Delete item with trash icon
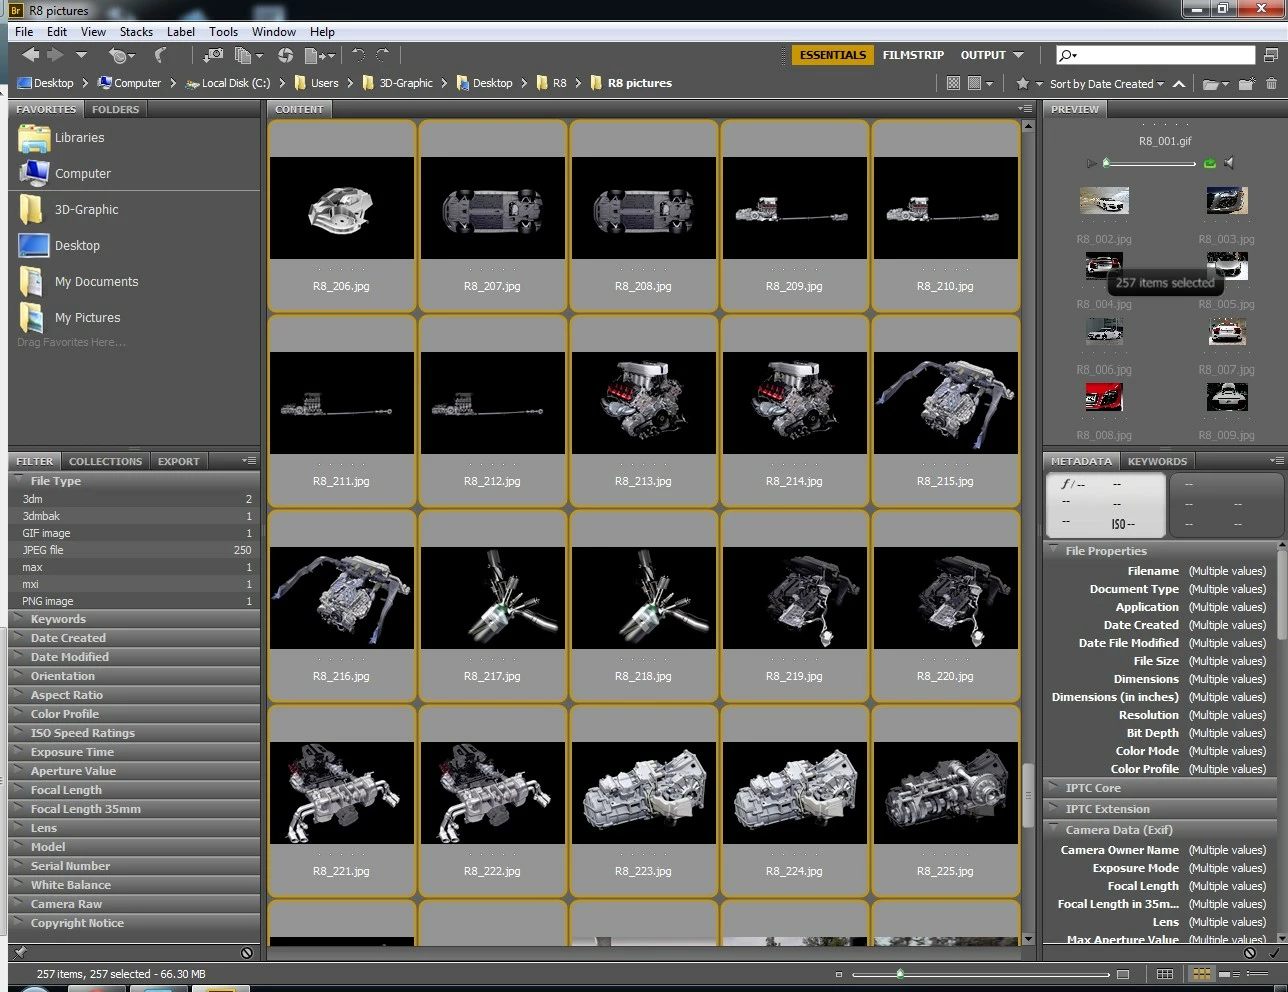This screenshot has height=992, width=1288. (x=1271, y=84)
